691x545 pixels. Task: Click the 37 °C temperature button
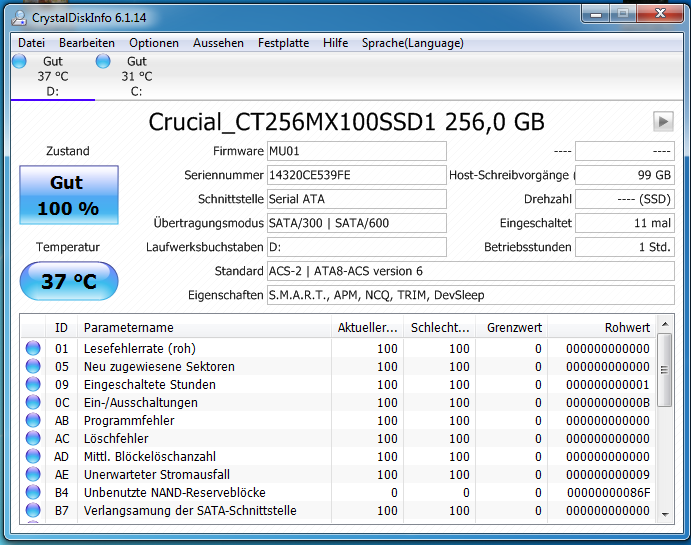pos(69,281)
